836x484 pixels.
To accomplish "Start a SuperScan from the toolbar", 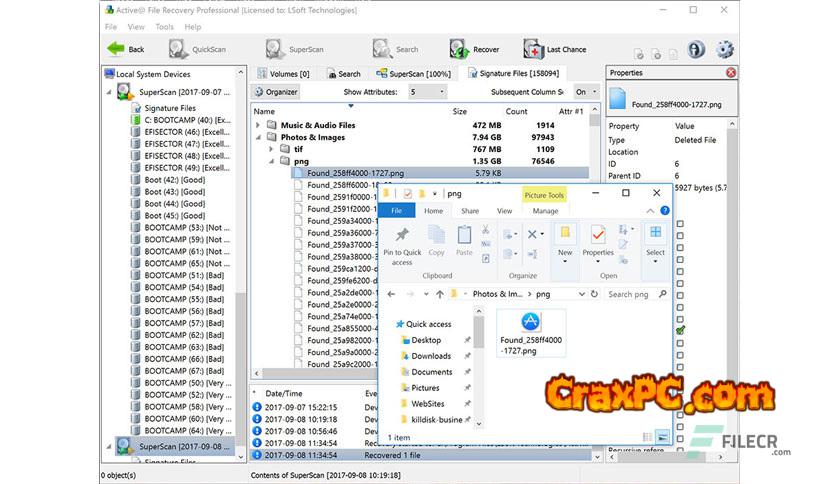I will 276,49.
